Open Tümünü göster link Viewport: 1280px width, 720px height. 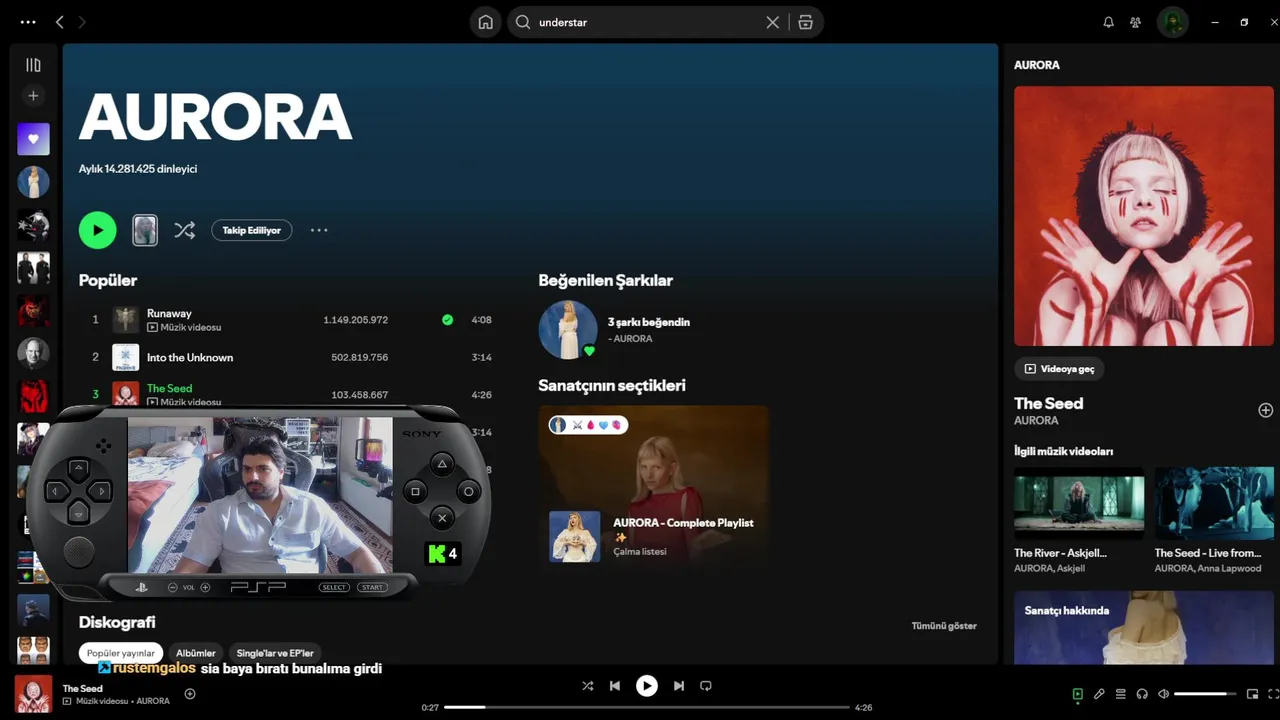[944, 626]
